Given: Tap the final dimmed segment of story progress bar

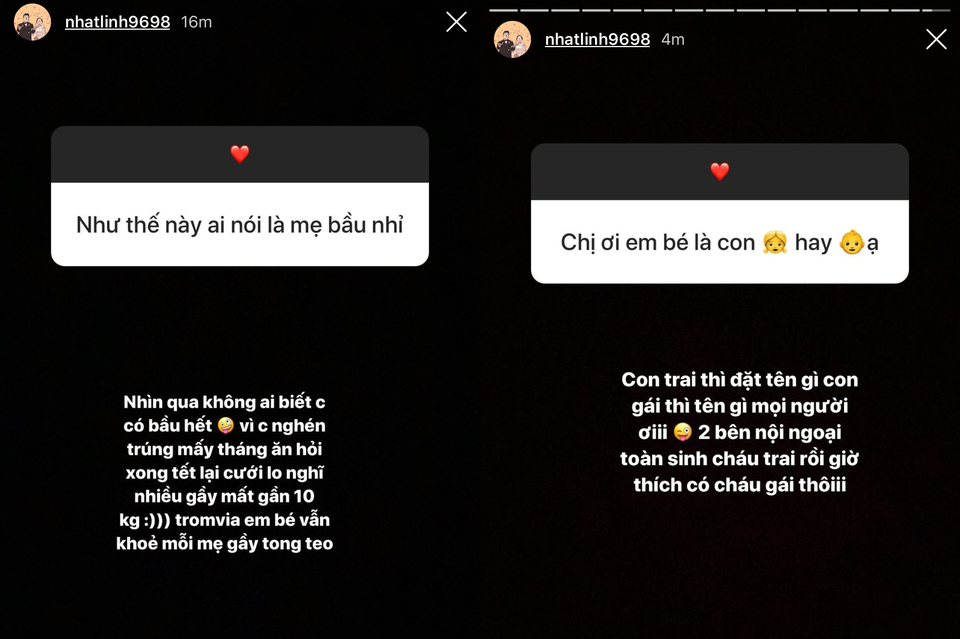Looking at the screenshot, I should 936,10.
